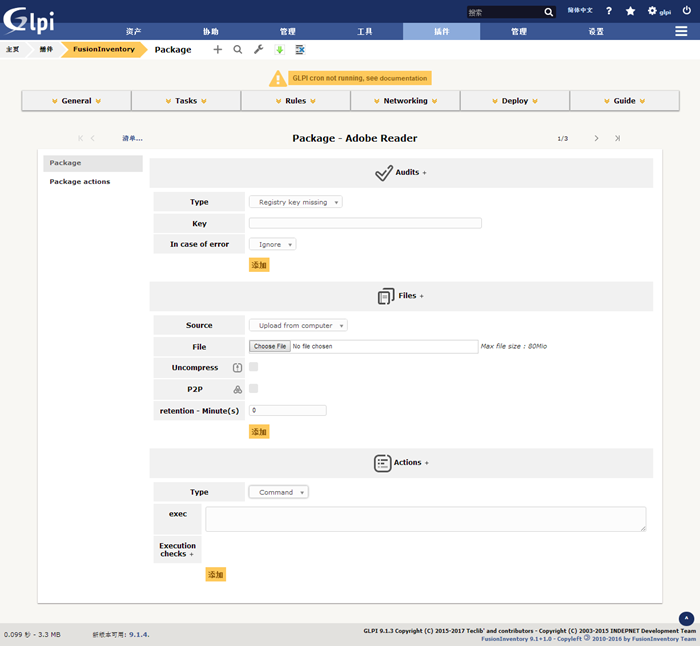
Task: Open the action Type Command dropdown
Action: pos(279,492)
